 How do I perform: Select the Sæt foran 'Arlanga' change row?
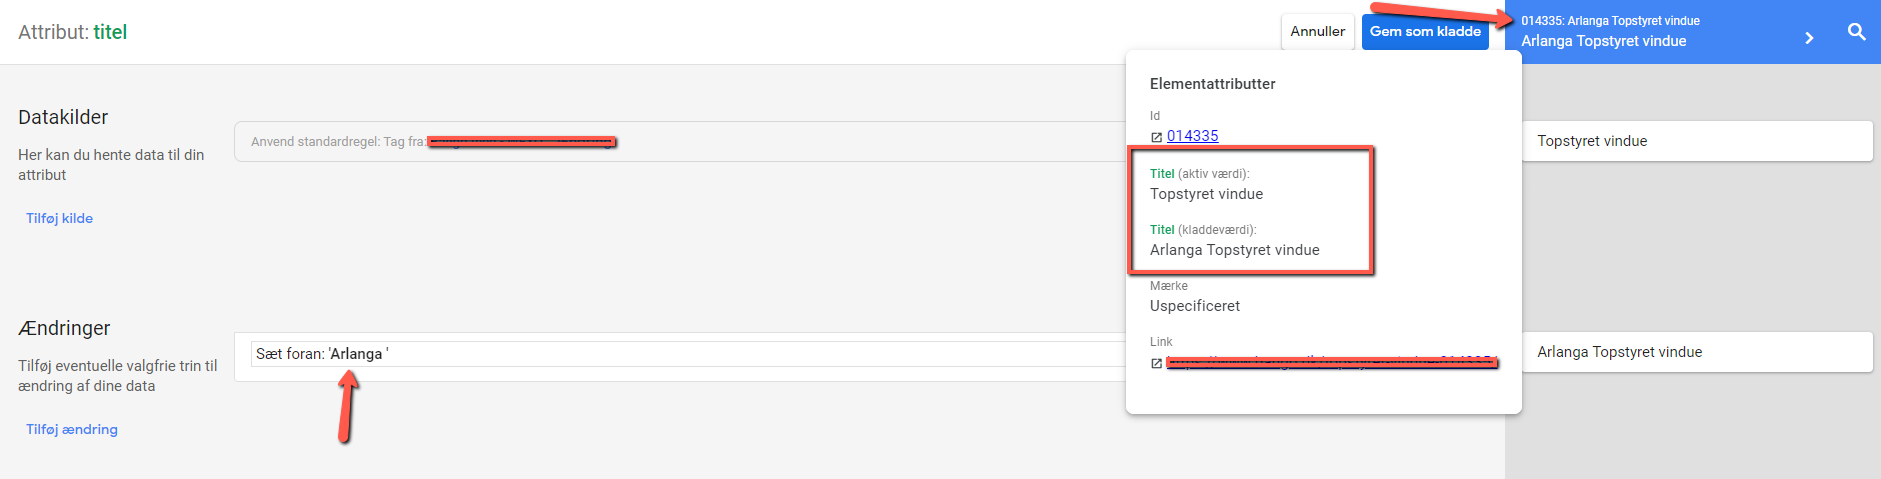pos(688,354)
